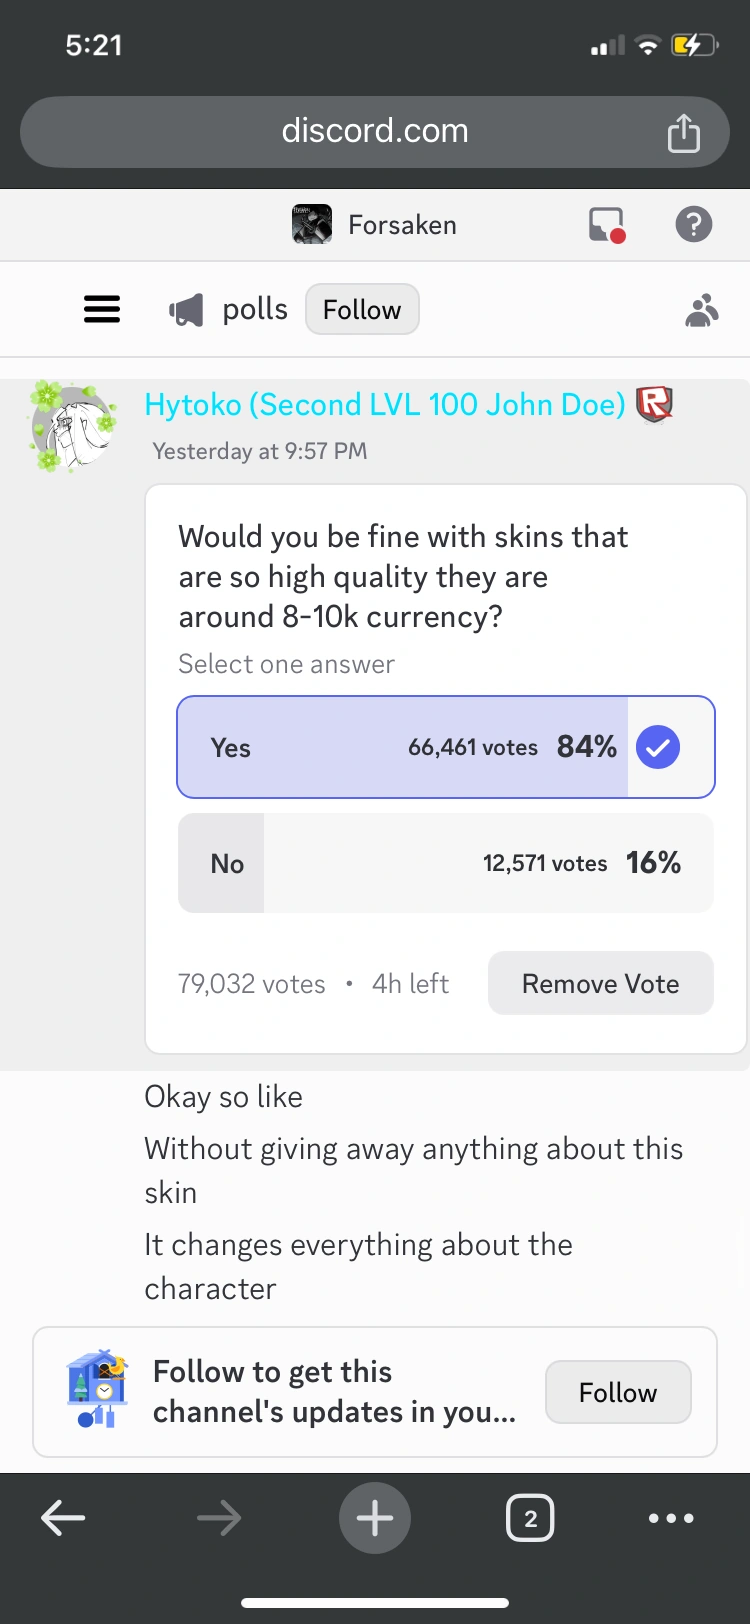This screenshot has width=750, height=1624.
Task: Click the Roblox badge beside Hytoko's name
Action: pyautogui.click(x=654, y=404)
